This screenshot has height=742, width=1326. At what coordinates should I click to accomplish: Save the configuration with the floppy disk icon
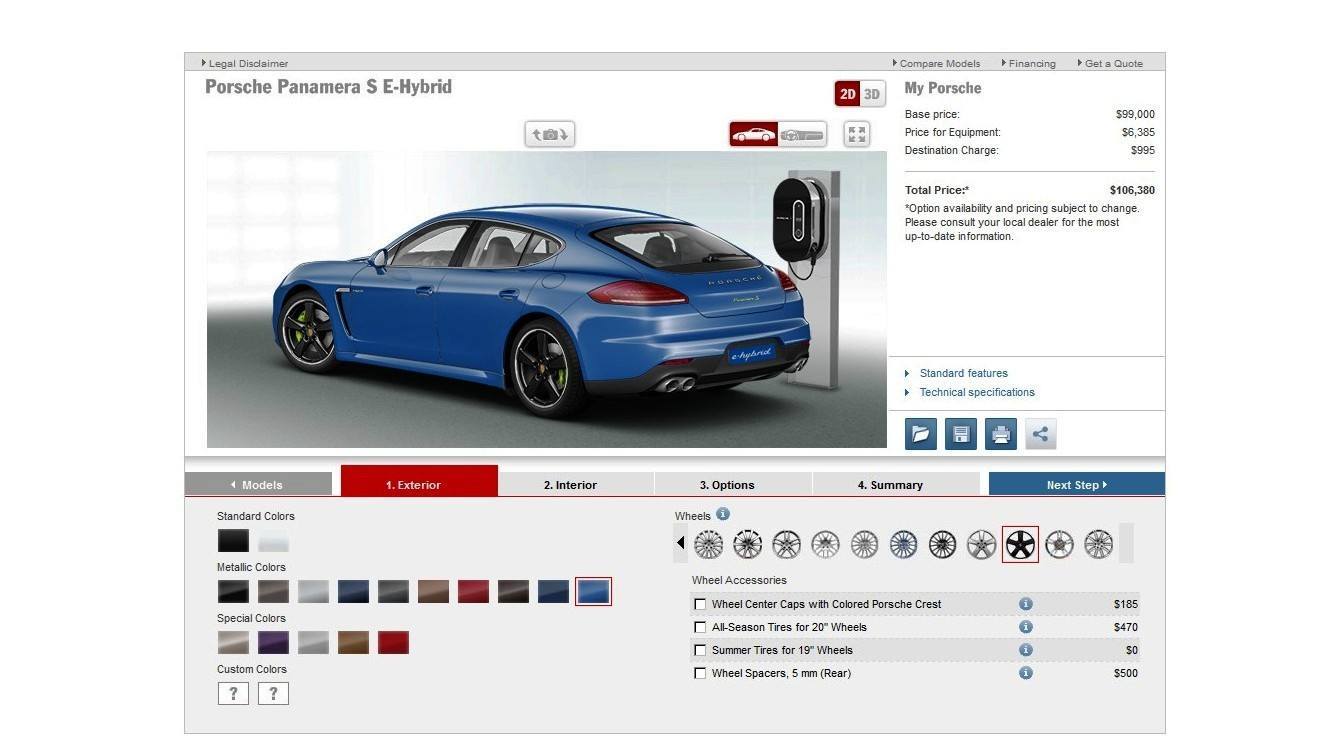coord(961,434)
